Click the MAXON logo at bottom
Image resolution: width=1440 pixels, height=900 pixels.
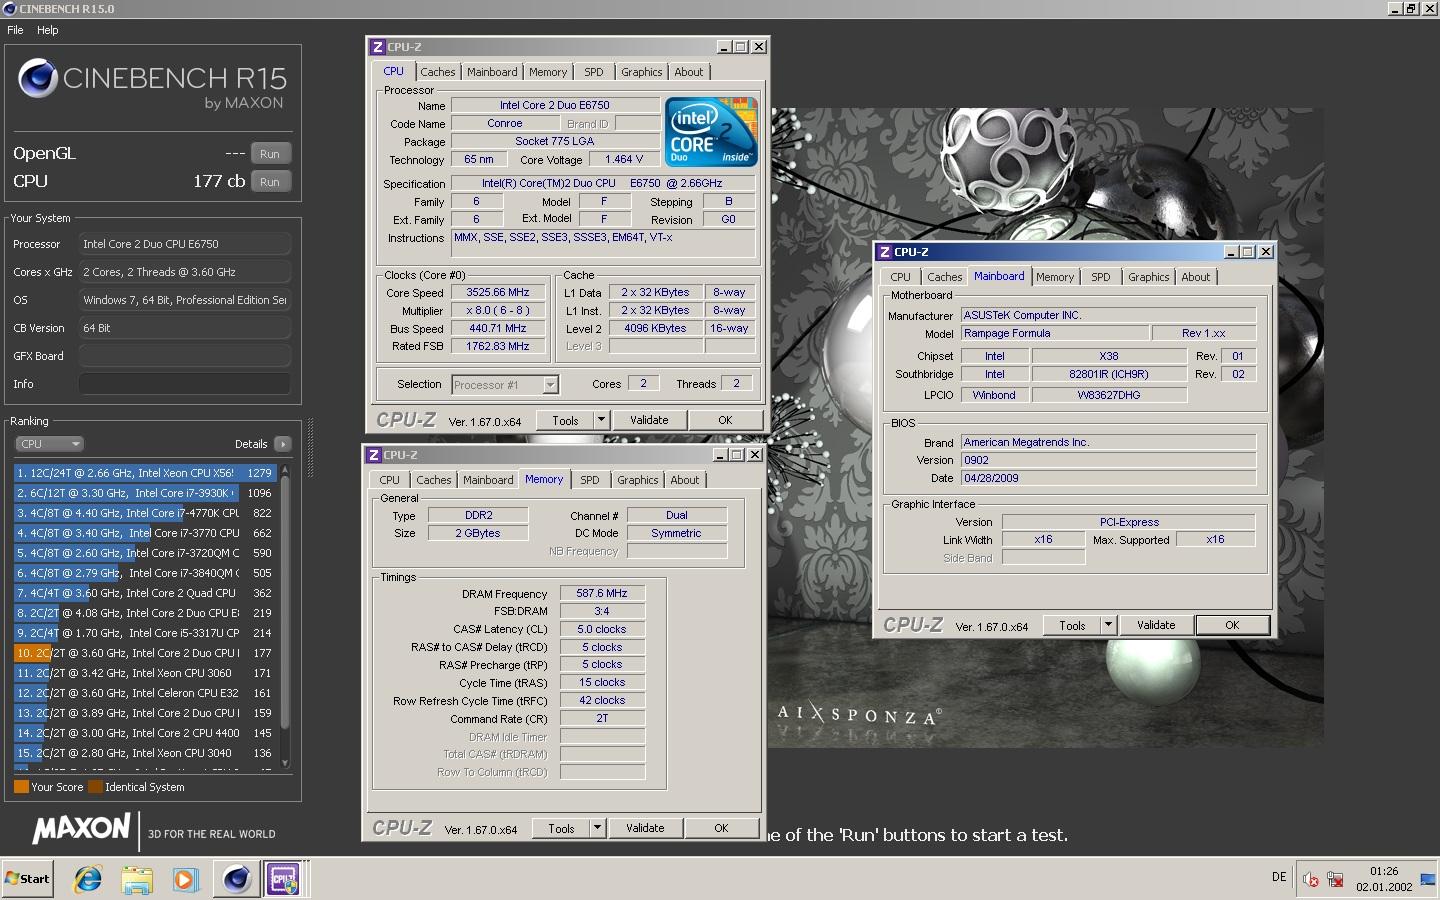coord(81,829)
